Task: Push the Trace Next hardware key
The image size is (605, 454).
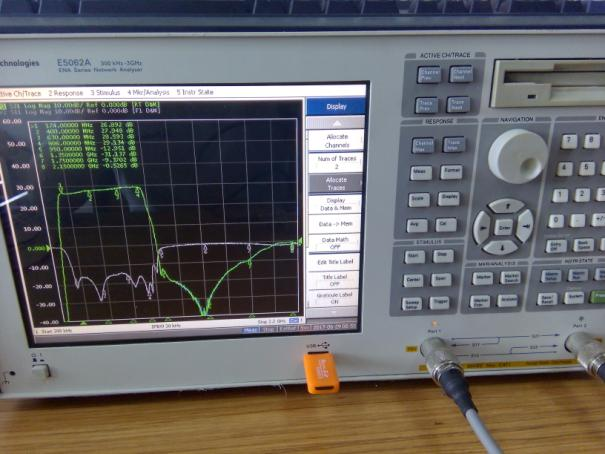Action: 458,104
